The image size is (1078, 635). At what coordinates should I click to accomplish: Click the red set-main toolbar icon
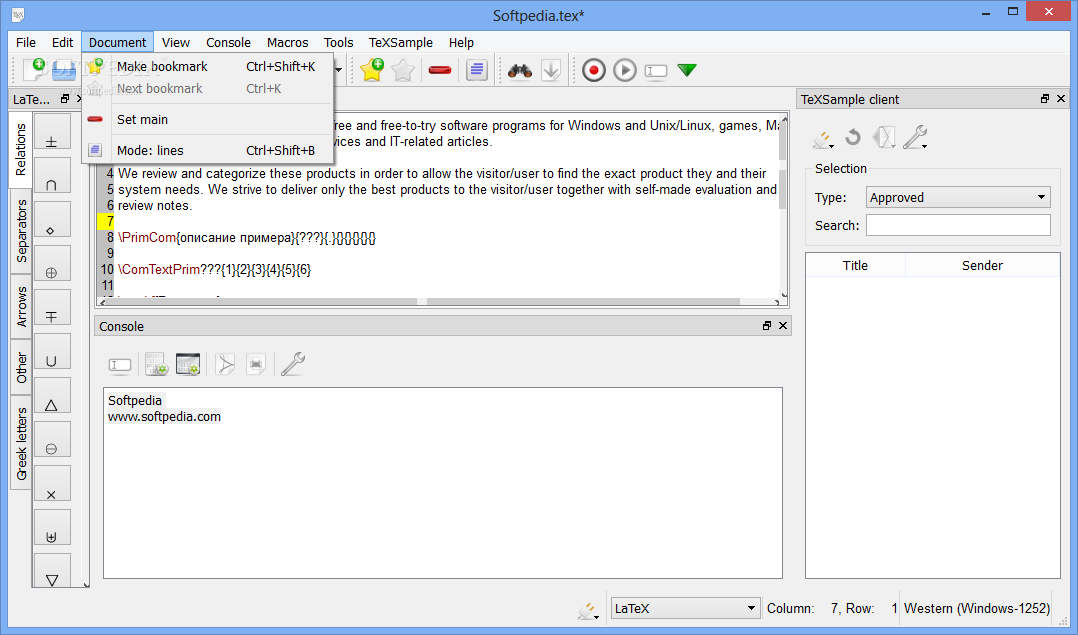coord(440,70)
